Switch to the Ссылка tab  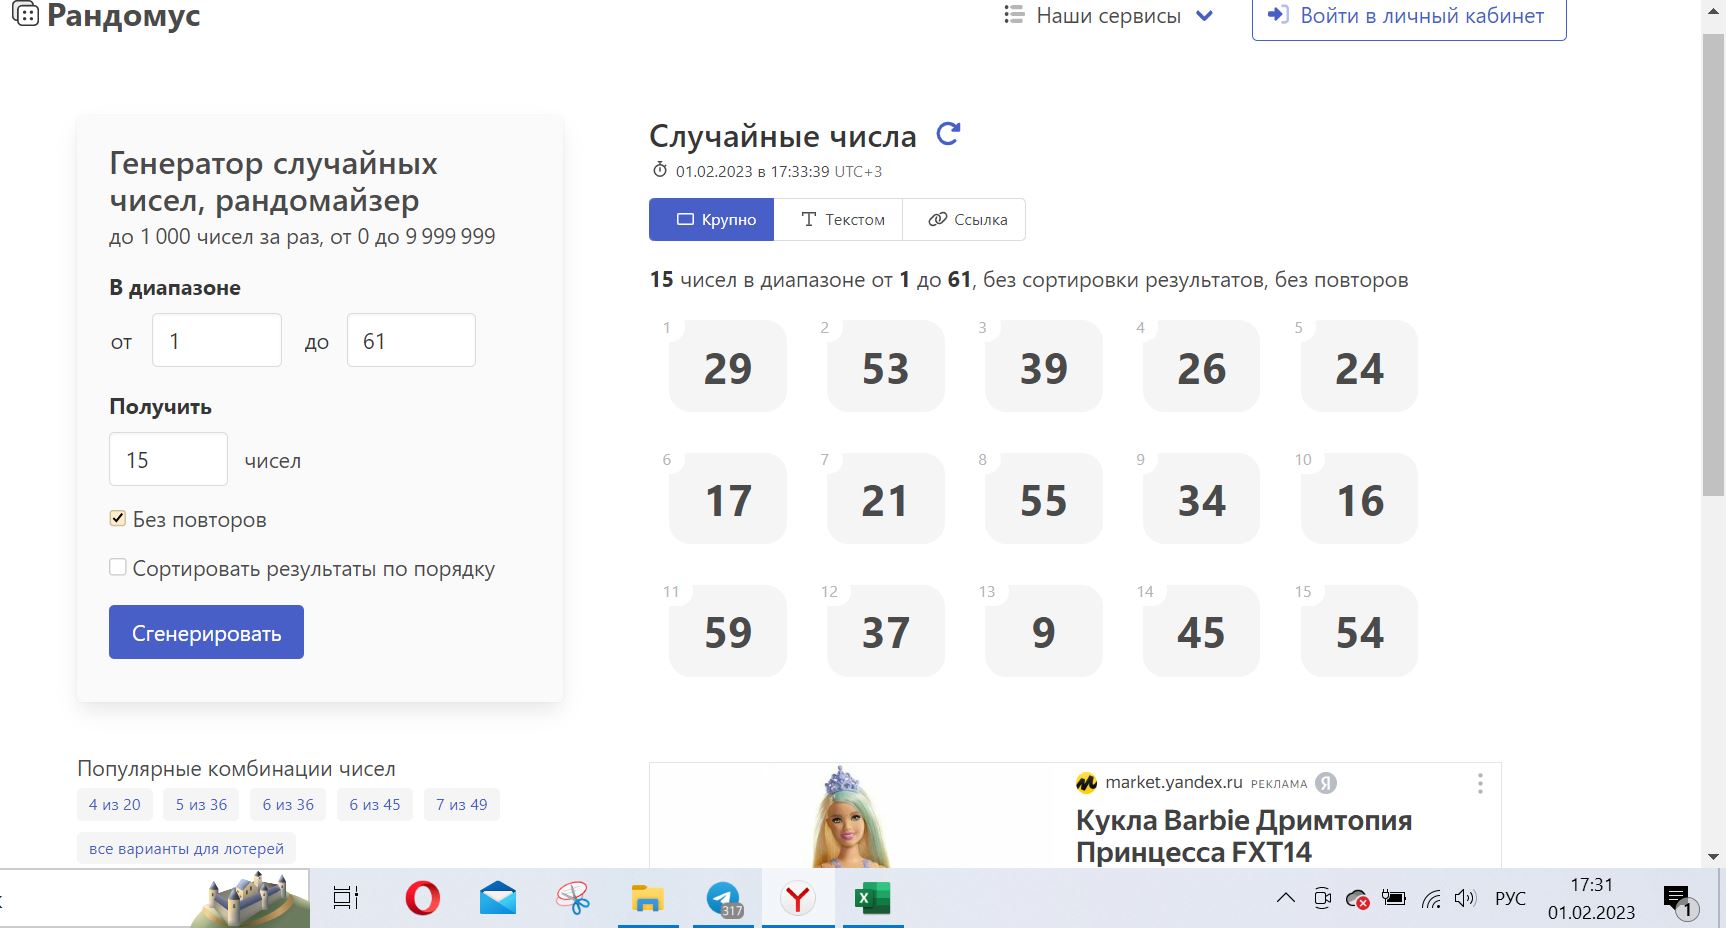click(967, 220)
